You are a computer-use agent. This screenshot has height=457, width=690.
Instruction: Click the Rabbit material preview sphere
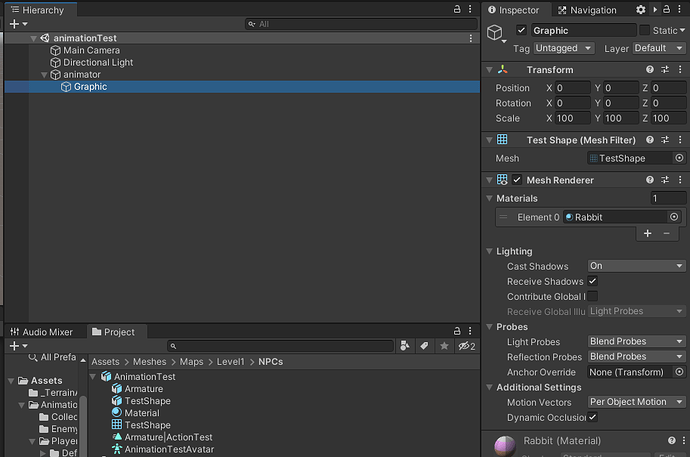point(505,446)
